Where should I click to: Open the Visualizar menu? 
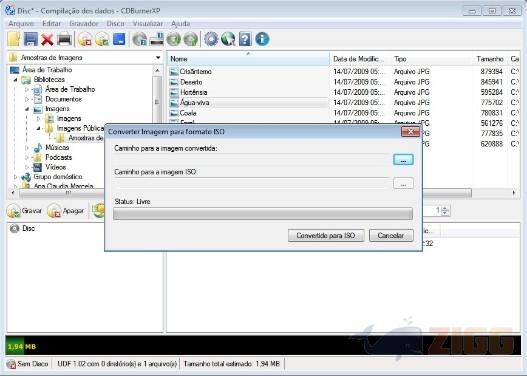(148, 24)
